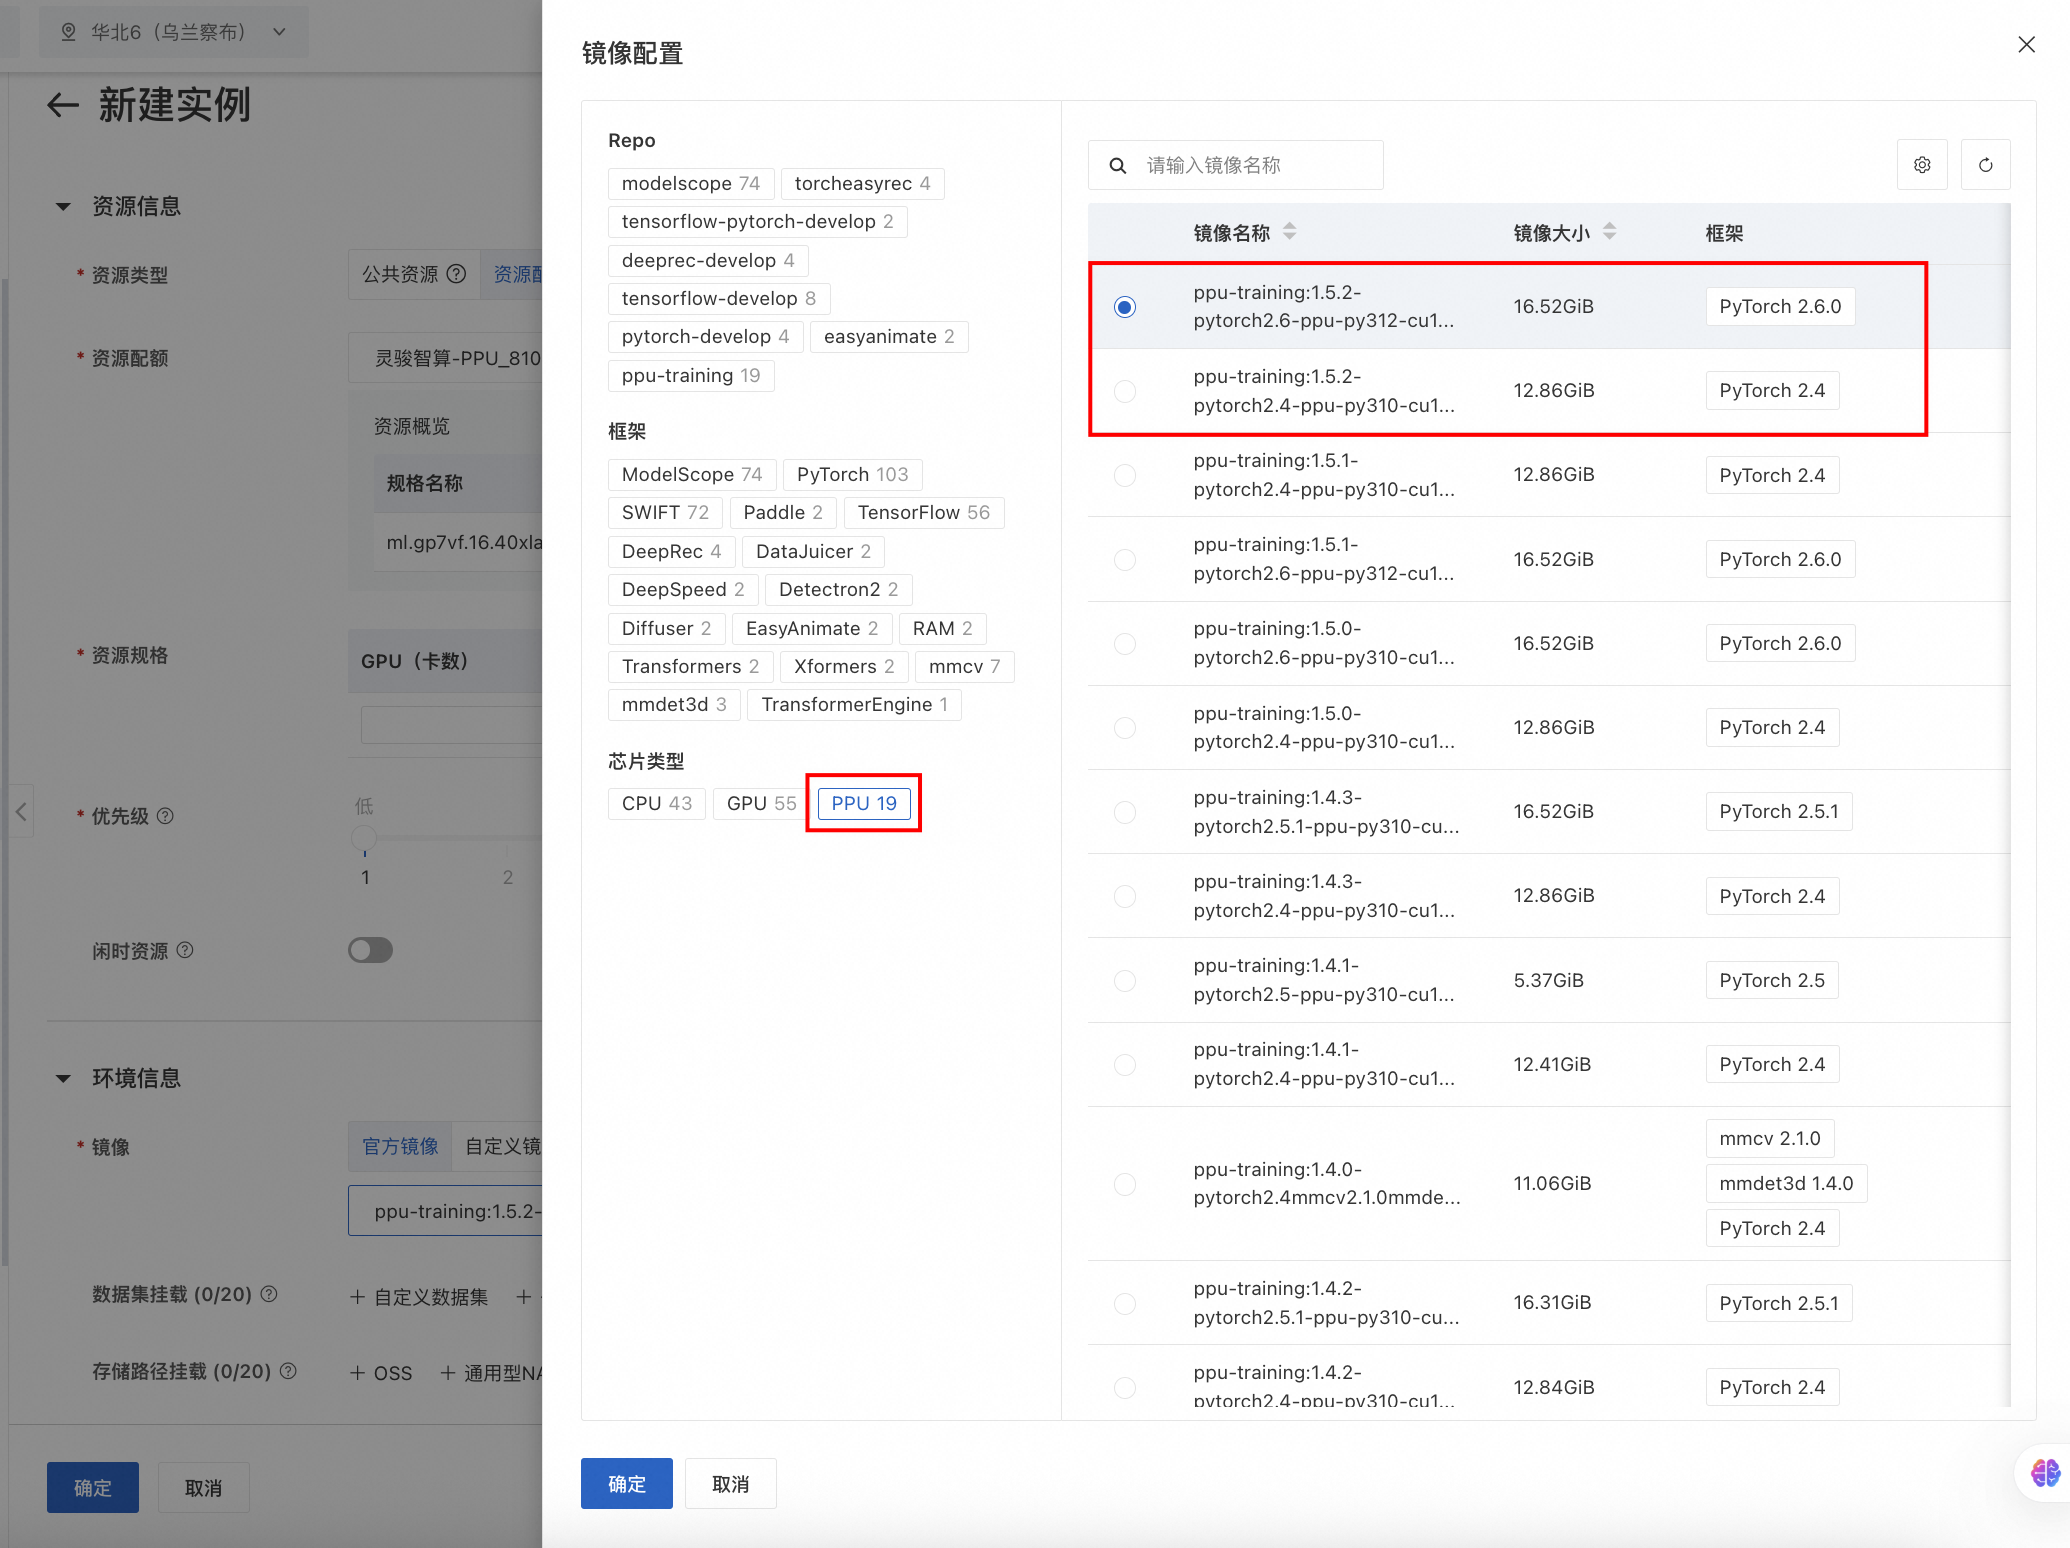Sort by 镜像名称 column arrows
The image size is (2070, 1548).
(x=1289, y=232)
